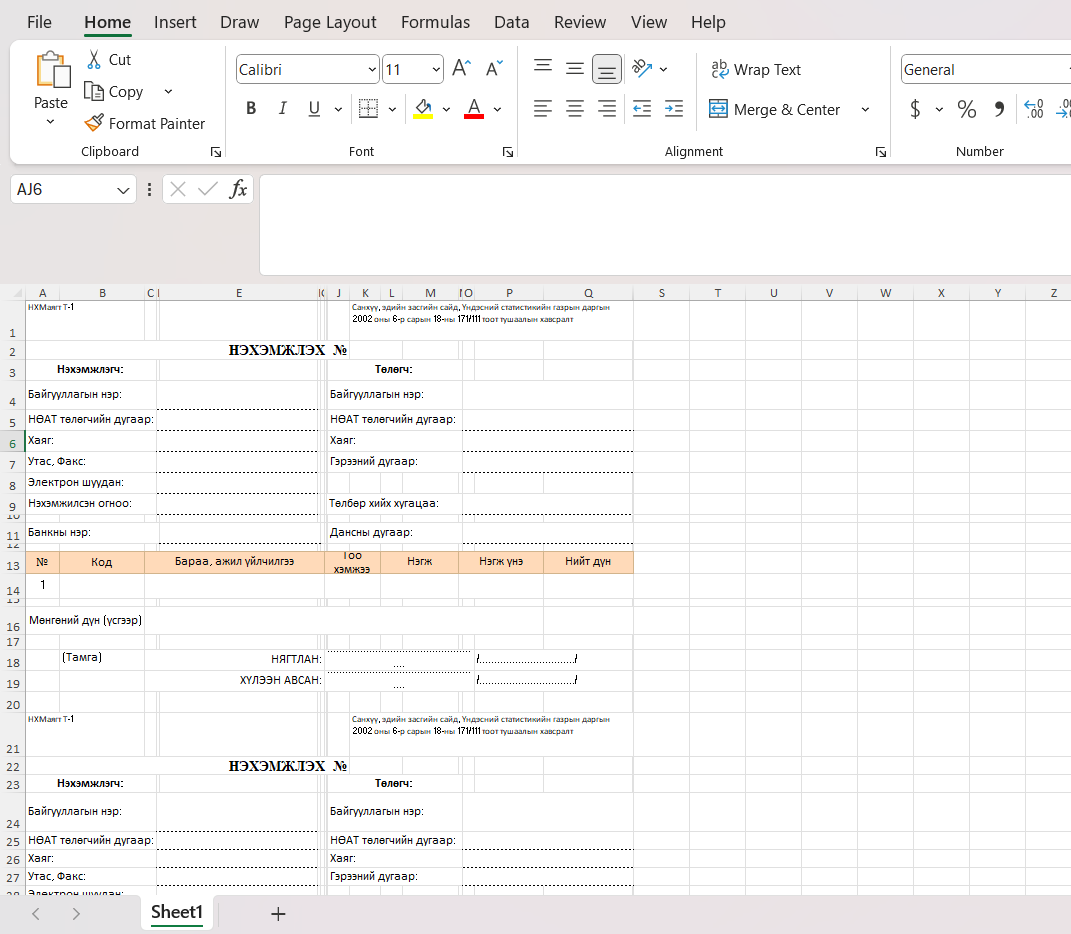
Task: Open the font color palette arrow
Action: coord(497,109)
